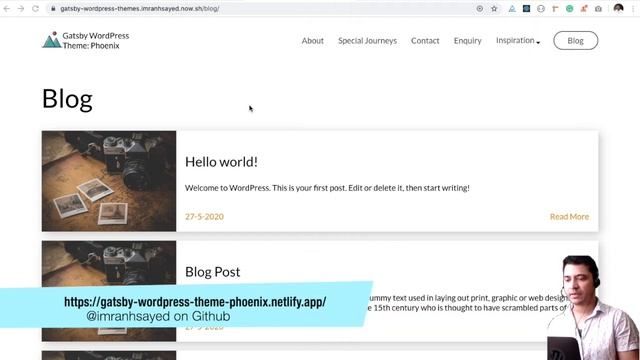This screenshot has width=640, height=360.
Task: Click the Phoenix theme mountain logo
Action: click(x=51, y=40)
